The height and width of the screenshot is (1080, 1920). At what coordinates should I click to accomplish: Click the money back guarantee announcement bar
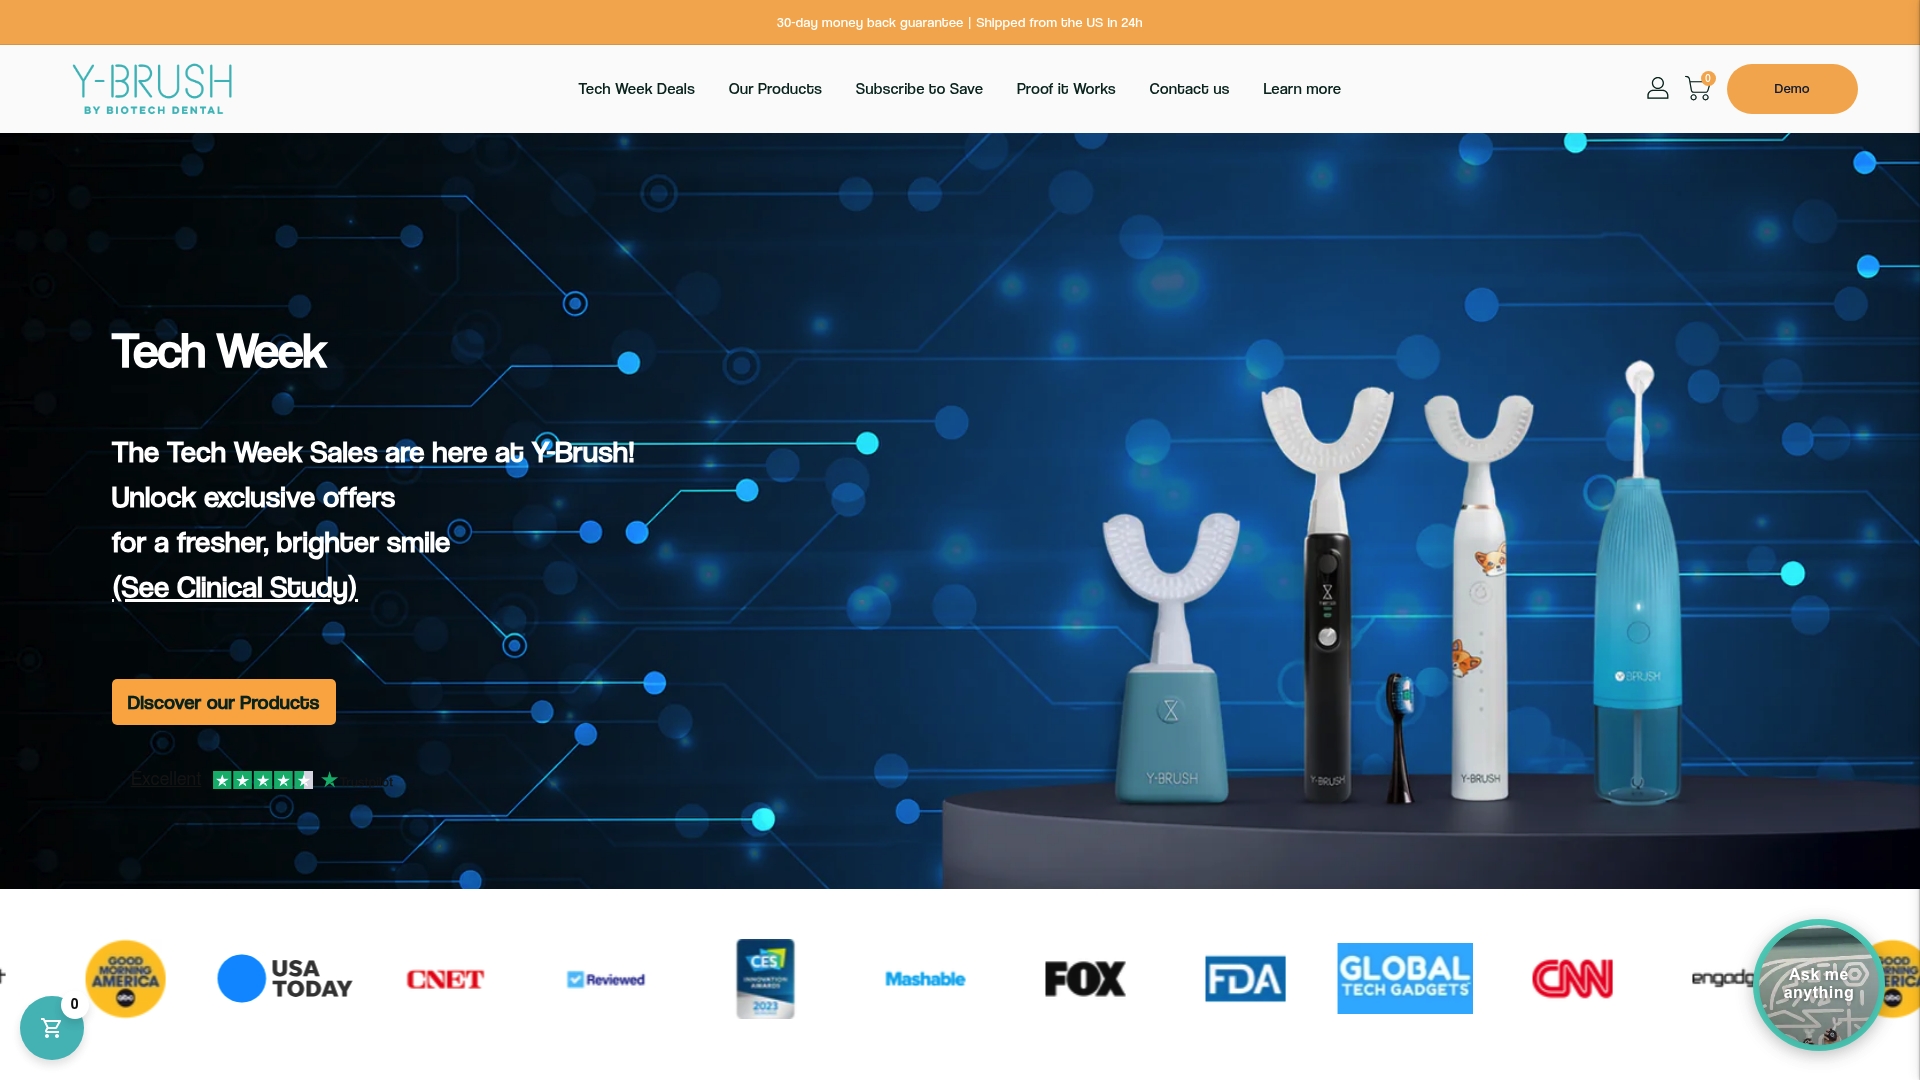pos(960,22)
